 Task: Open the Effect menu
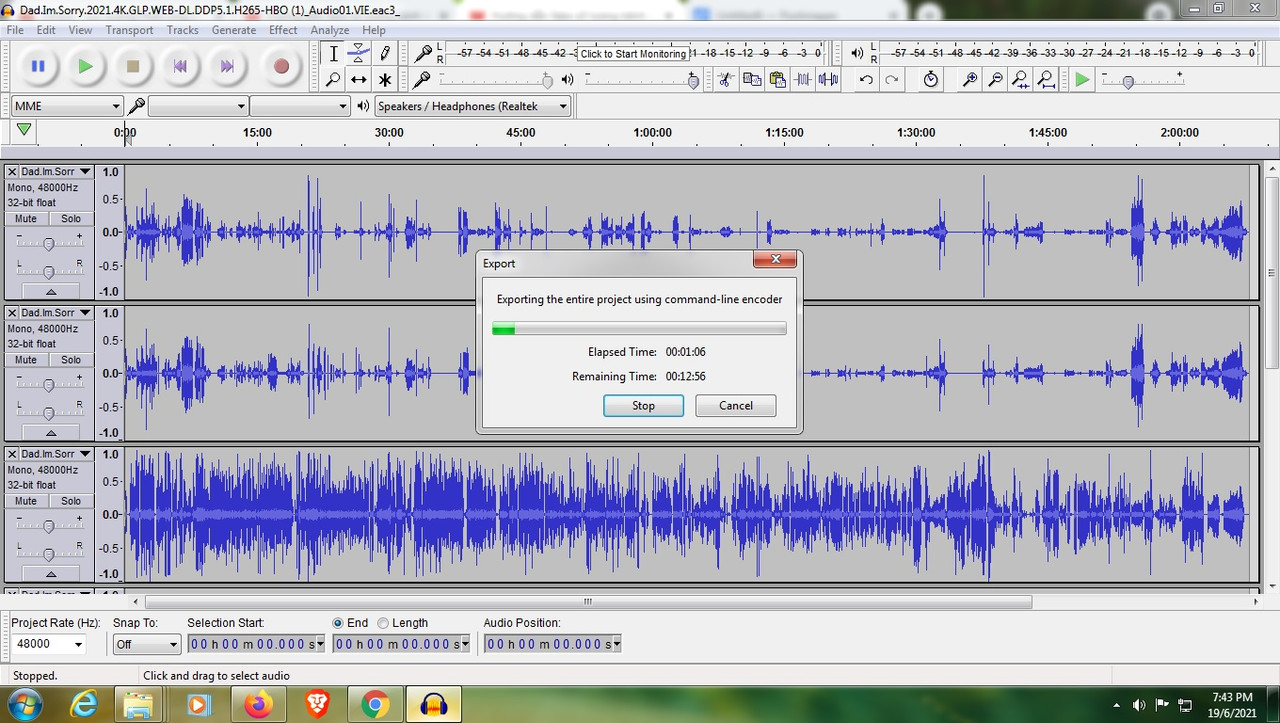click(x=283, y=30)
